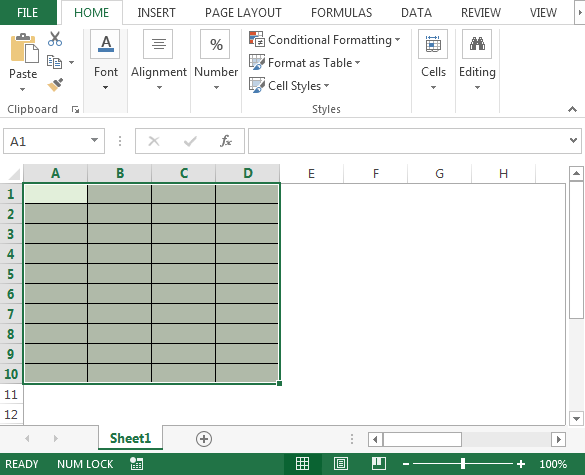This screenshot has width=585, height=475.
Task: Select row 11 header
Action: (x=11, y=394)
